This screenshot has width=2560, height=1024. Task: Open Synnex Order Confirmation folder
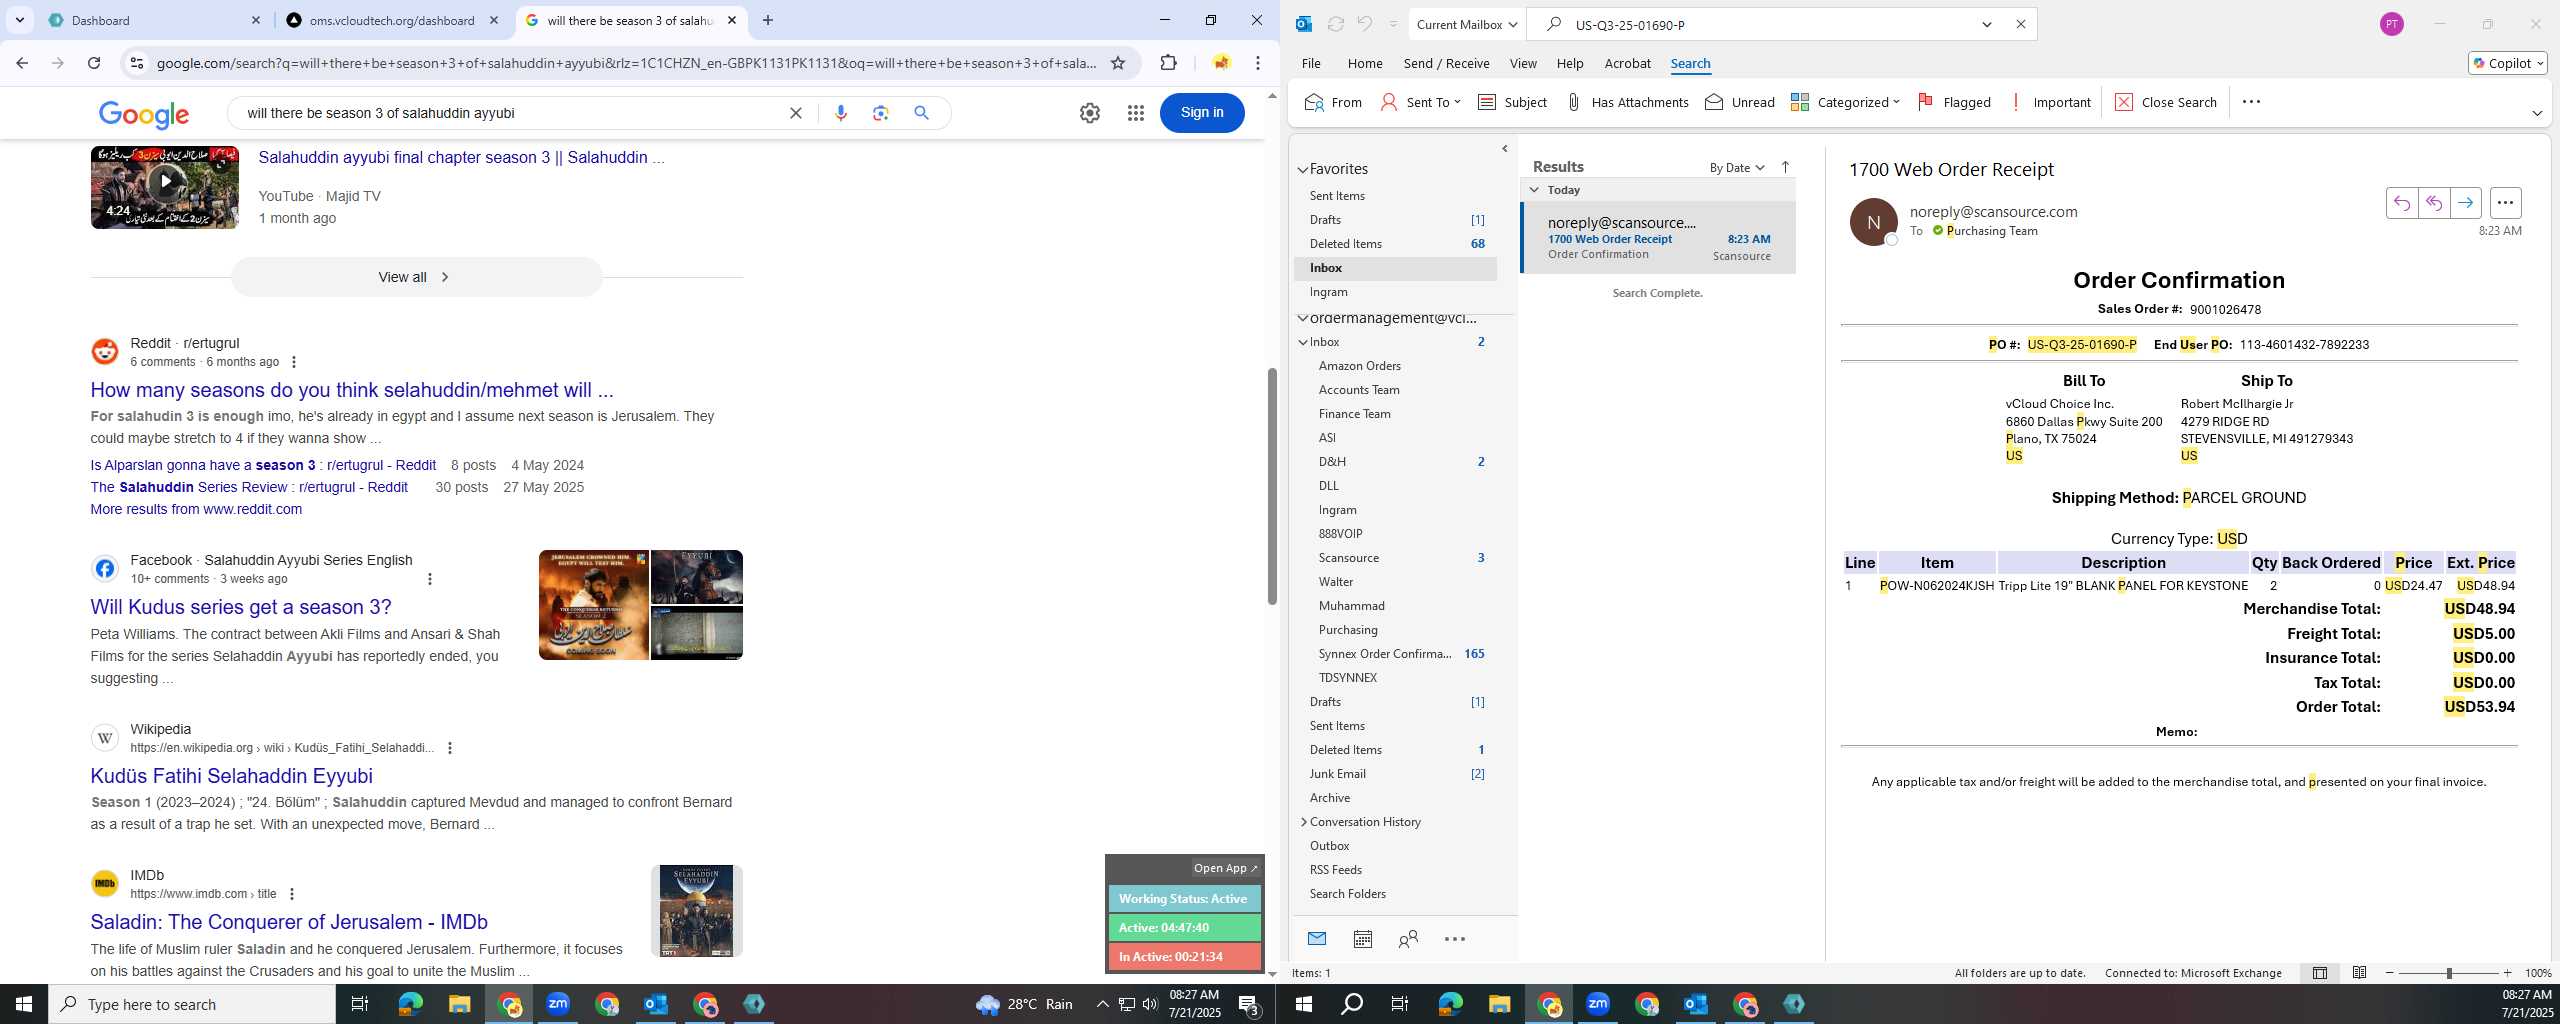[1384, 654]
